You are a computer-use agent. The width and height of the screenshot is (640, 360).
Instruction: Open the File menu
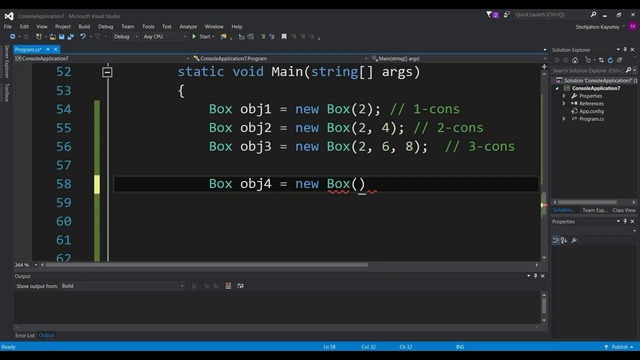(8, 27)
